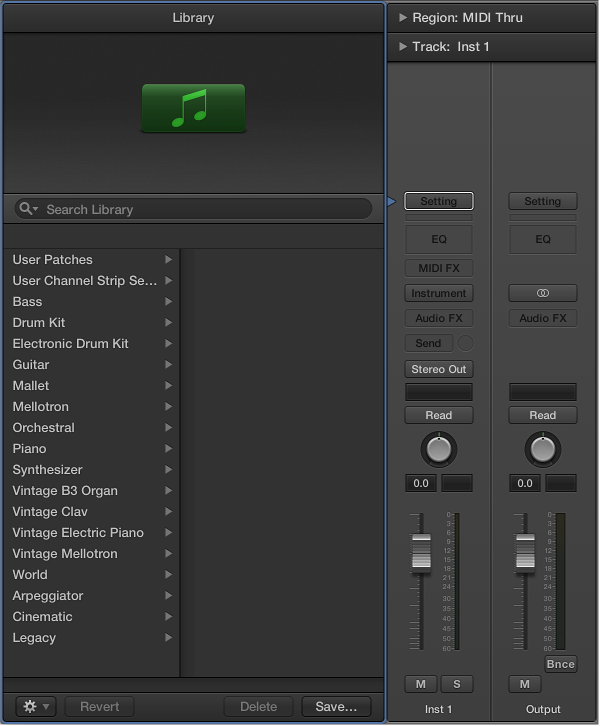
Task: Open the Stereo Out output menu
Action: coord(439,369)
